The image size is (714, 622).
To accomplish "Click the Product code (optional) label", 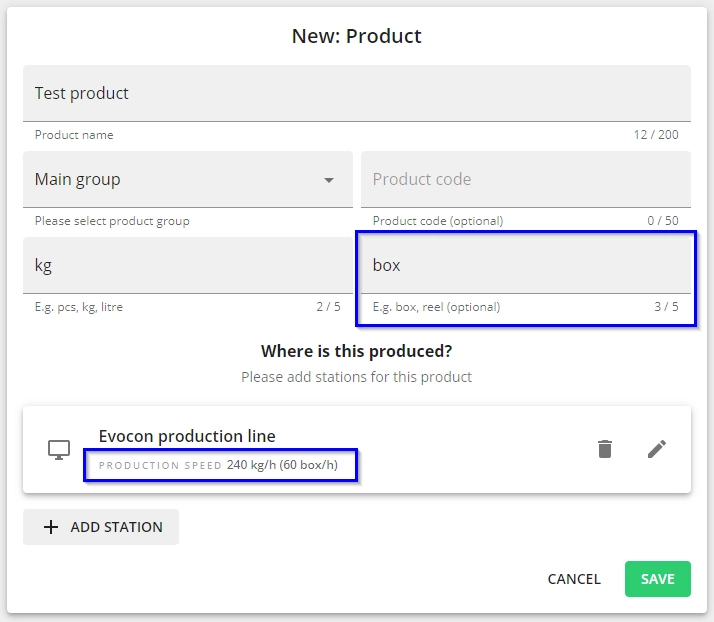I will (438, 221).
